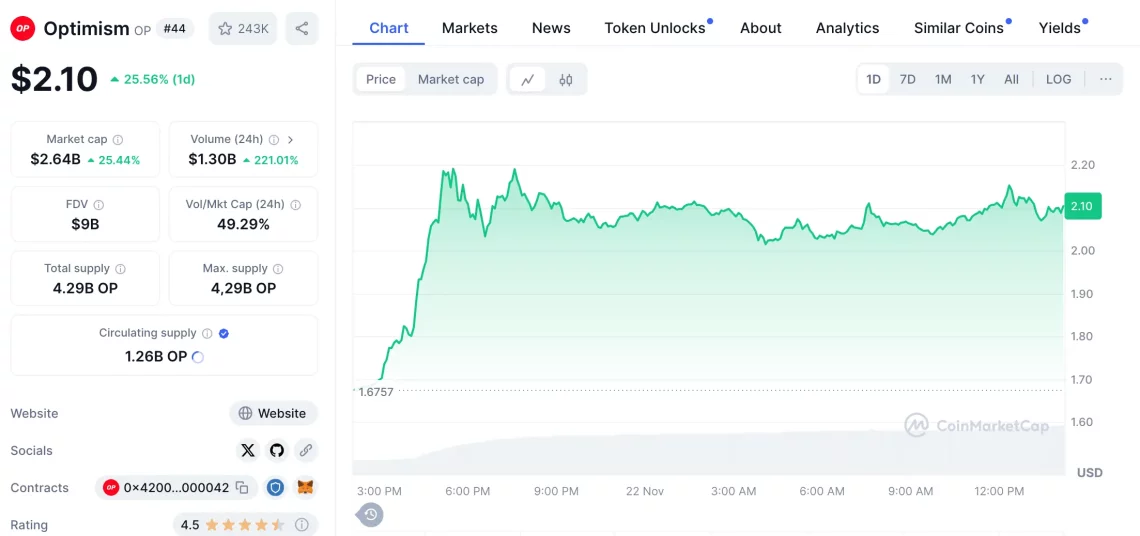
Task: Click the #44 rank badge
Action: pos(175,28)
